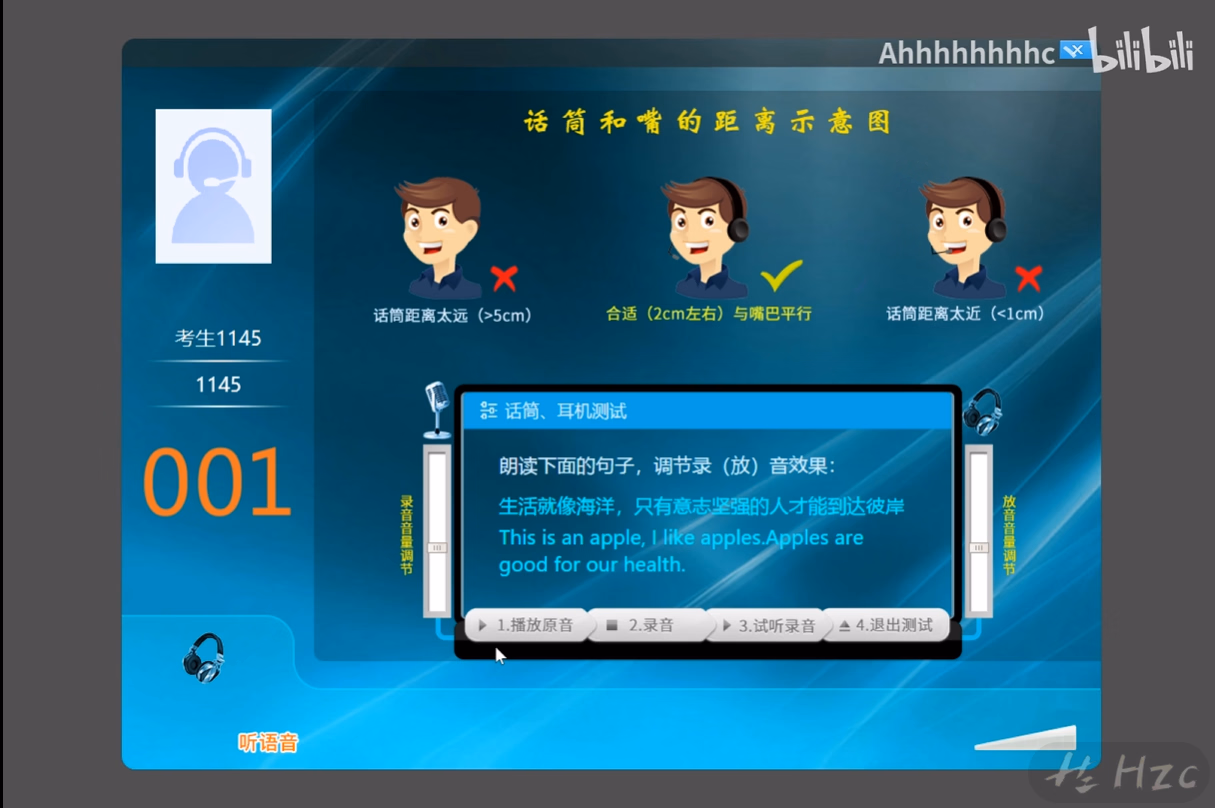Click the 放音音量调节 vertical label
The height and width of the screenshot is (808, 1215).
(x=1009, y=534)
